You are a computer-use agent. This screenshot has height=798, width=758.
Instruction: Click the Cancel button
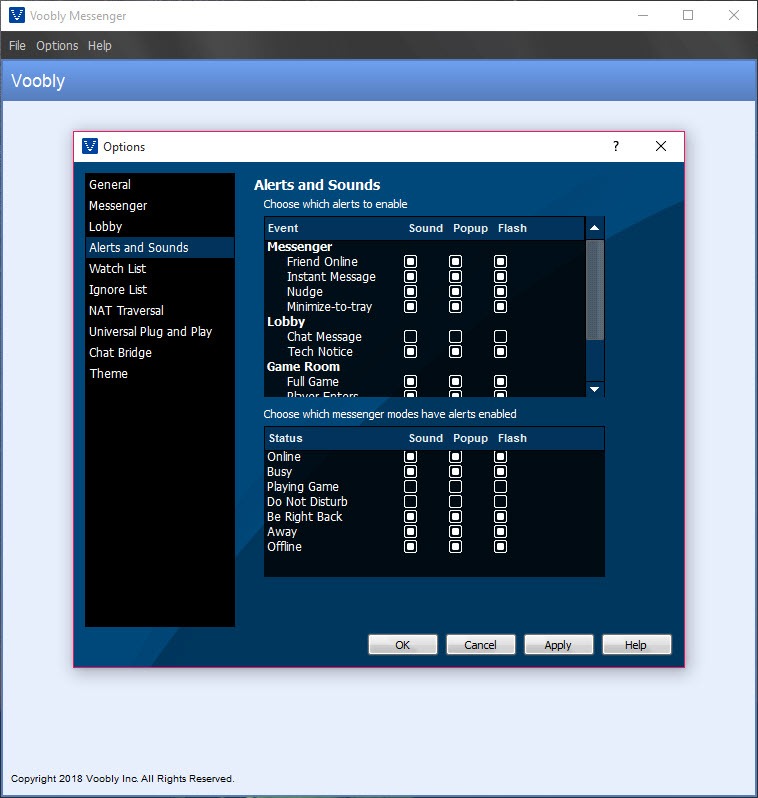pos(481,645)
